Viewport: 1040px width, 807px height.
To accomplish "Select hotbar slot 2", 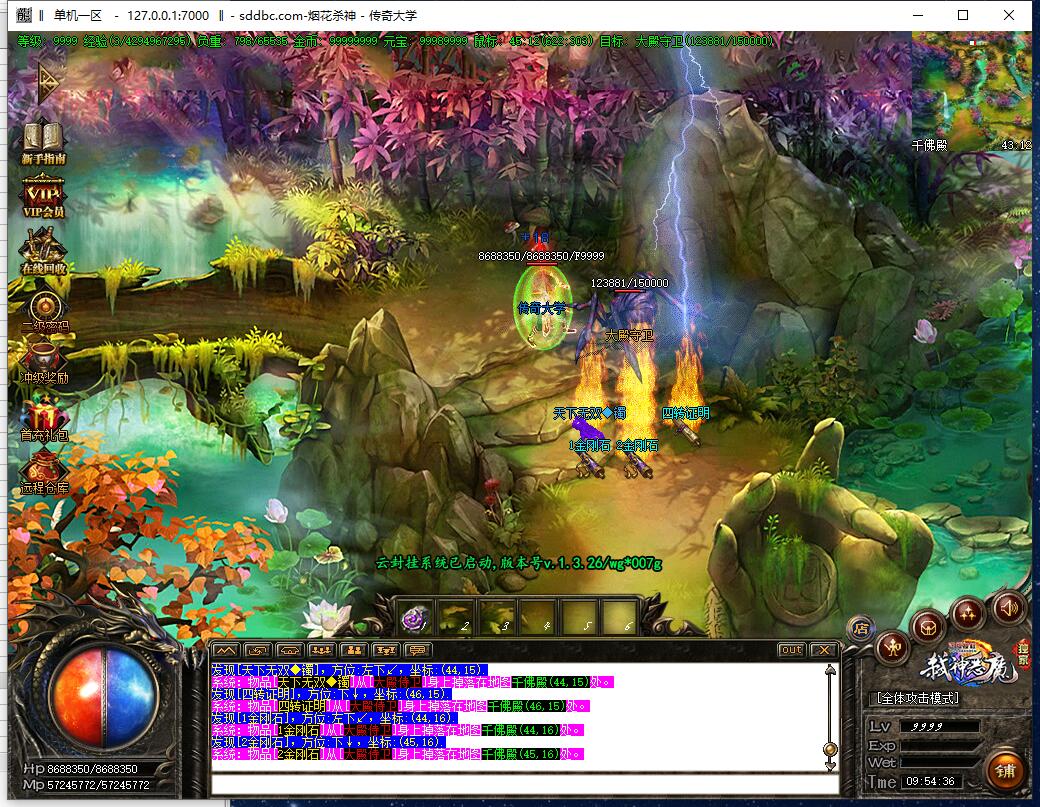I will pos(457,620).
